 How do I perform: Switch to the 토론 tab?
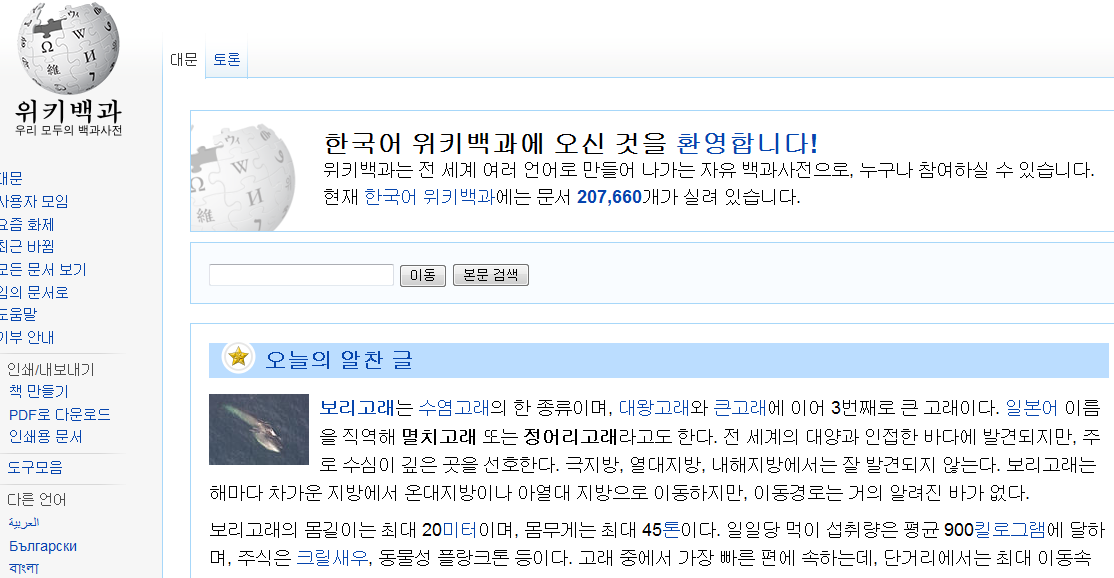pyautogui.click(x=226, y=60)
